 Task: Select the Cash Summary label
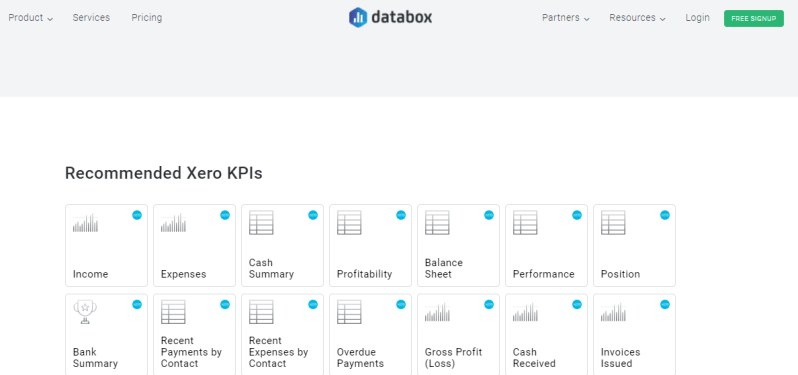click(271, 268)
